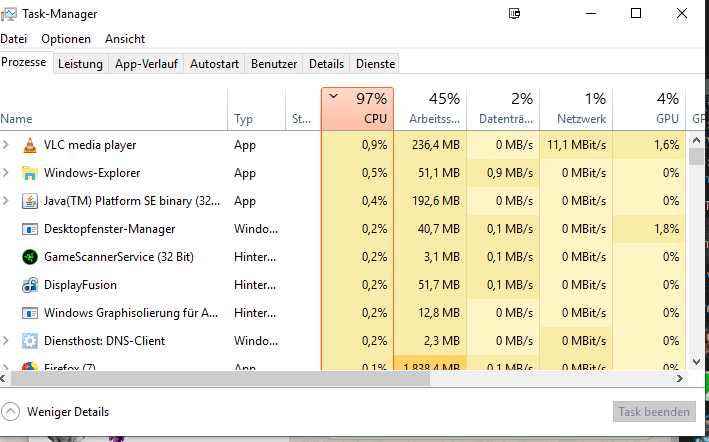Click the horizontal scrollbar right arrow
709x442 pixels.
[x=680, y=379]
